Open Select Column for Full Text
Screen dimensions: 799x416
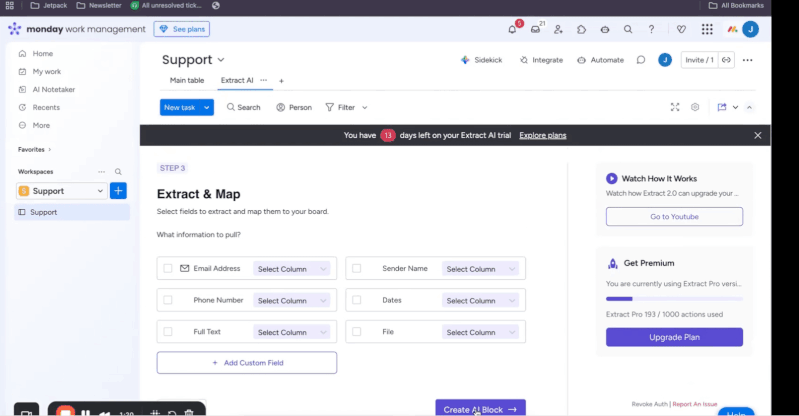291,332
